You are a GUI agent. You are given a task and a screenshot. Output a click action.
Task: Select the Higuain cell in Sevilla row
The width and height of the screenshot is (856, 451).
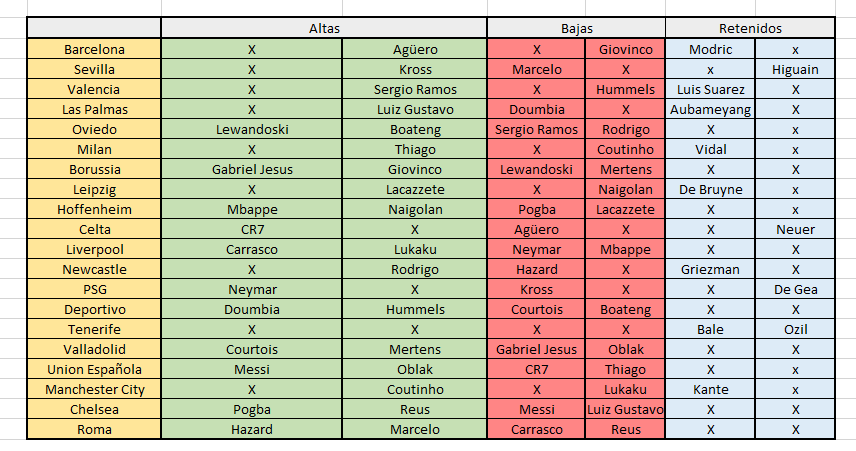point(795,69)
